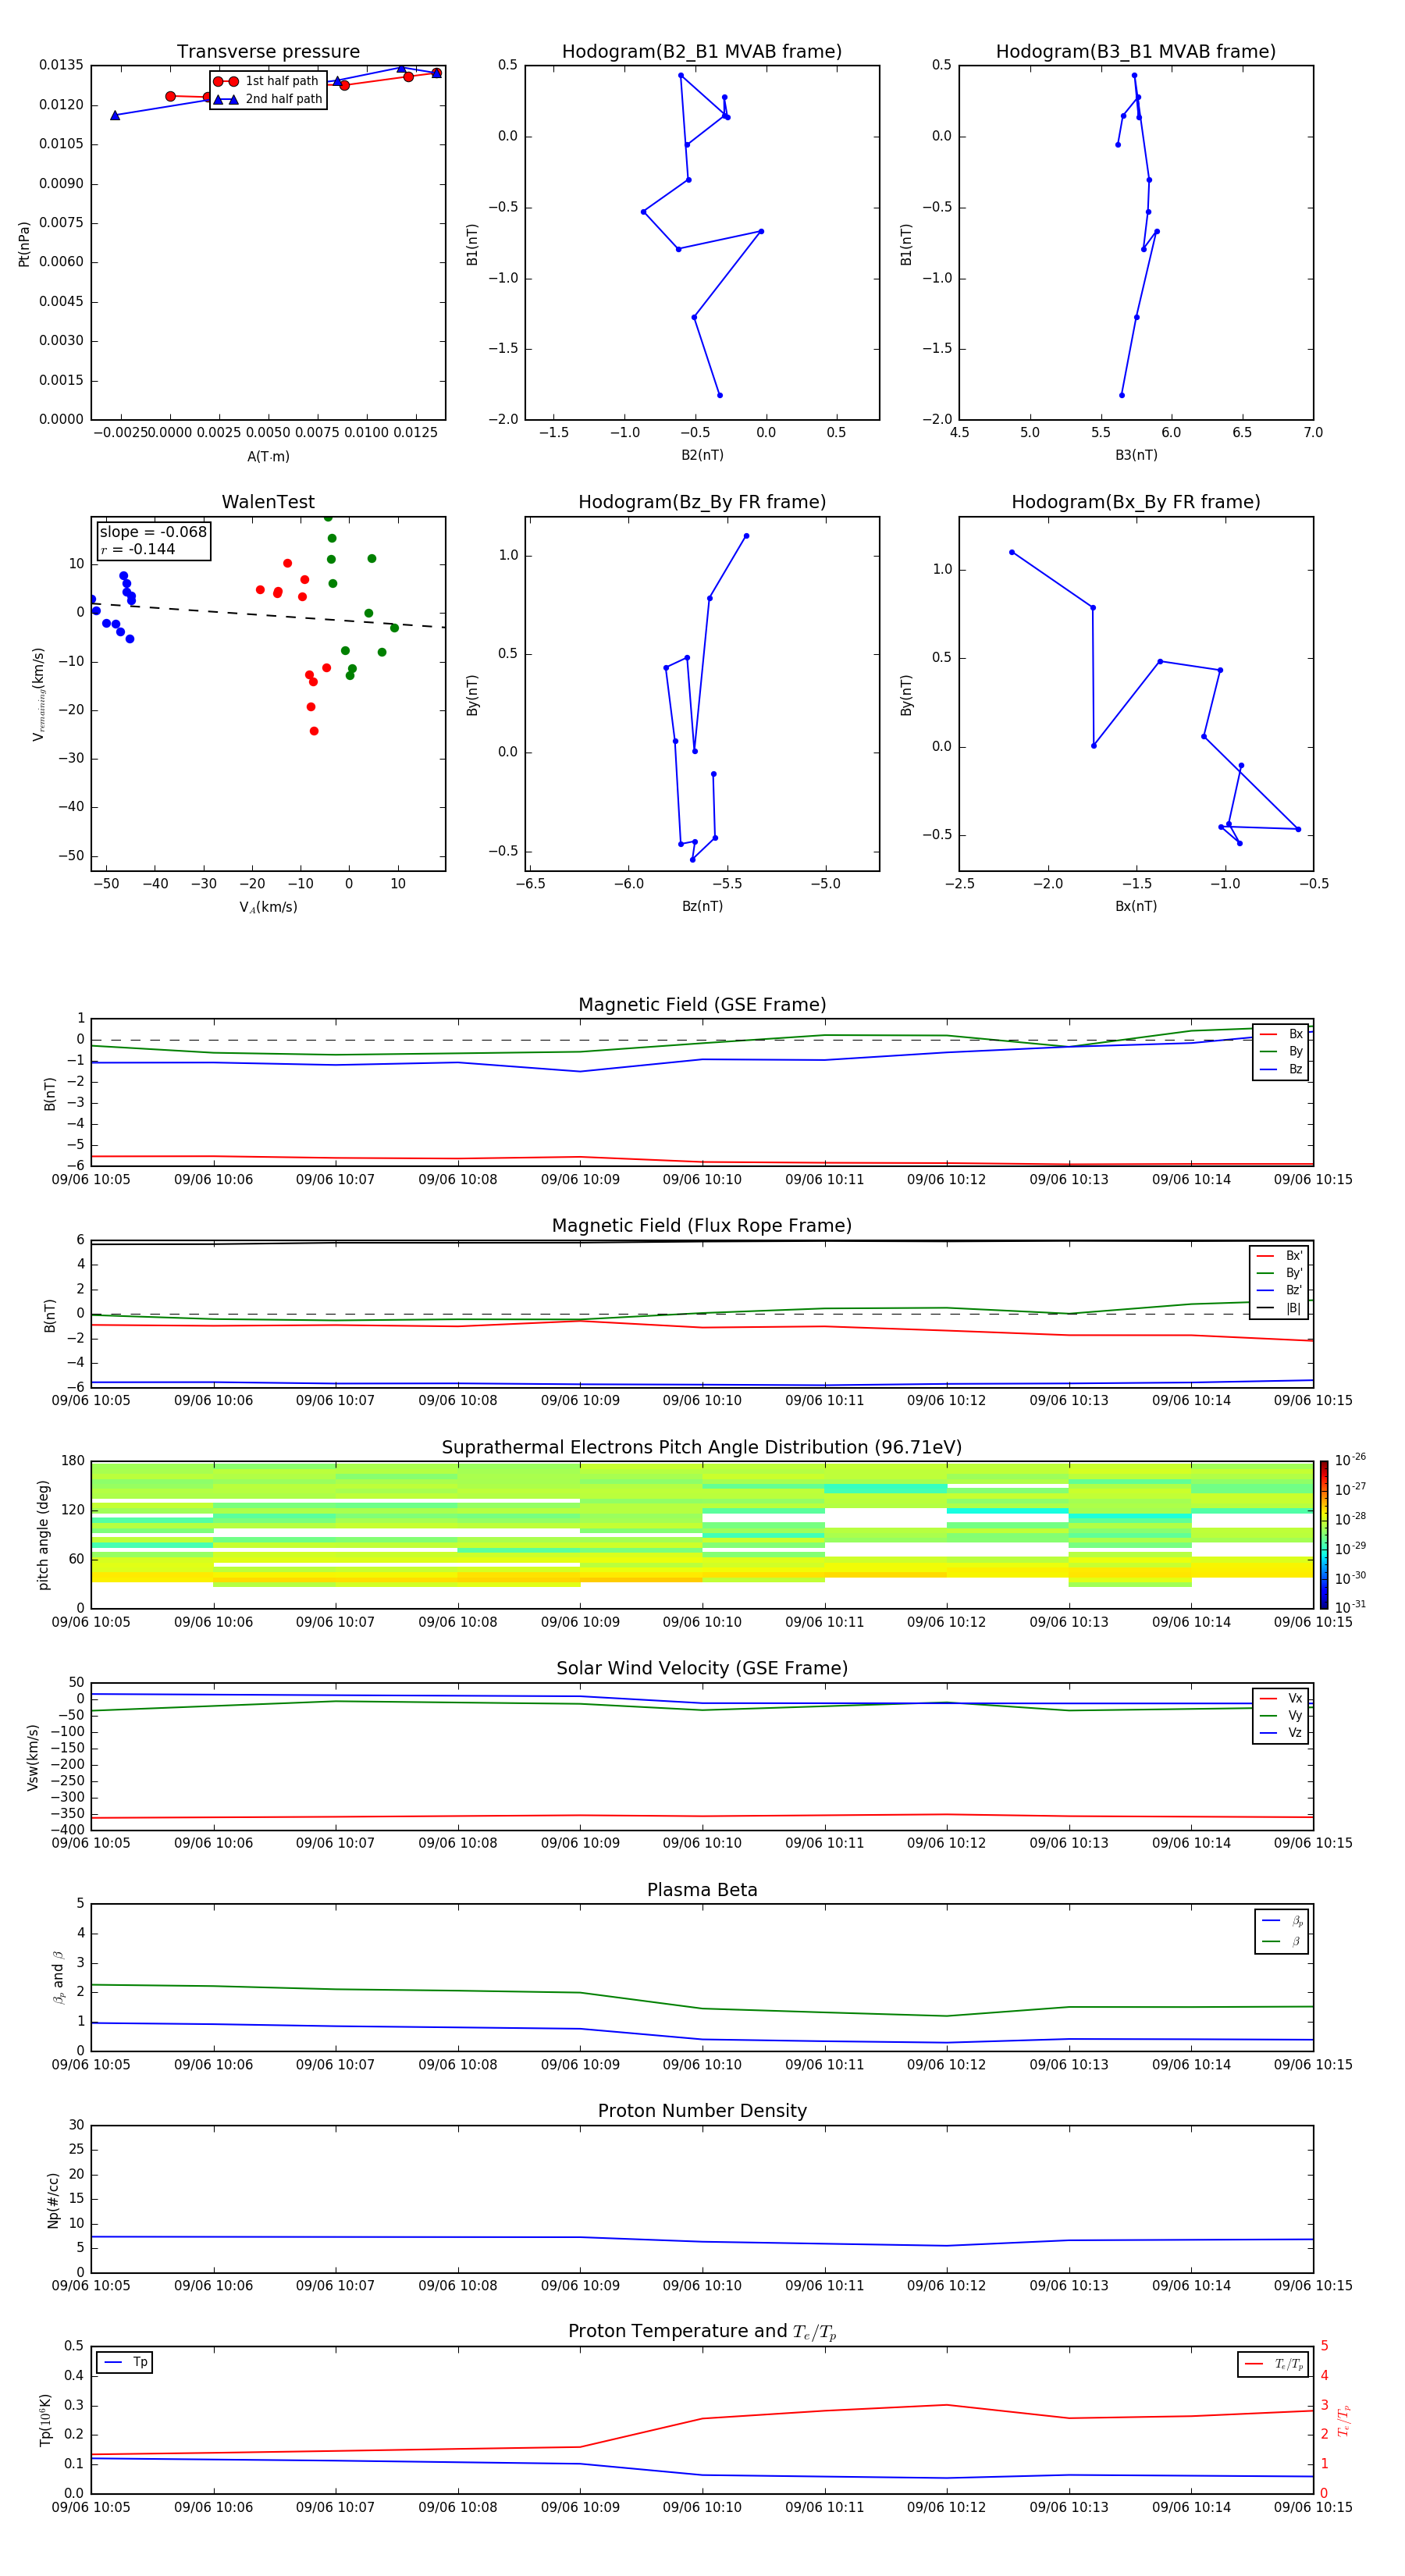The image size is (1405, 2576).
Task: Click the 'Hodogram(B2_B1 MVAB frame)' title
Action: click(x=702, y=52)
